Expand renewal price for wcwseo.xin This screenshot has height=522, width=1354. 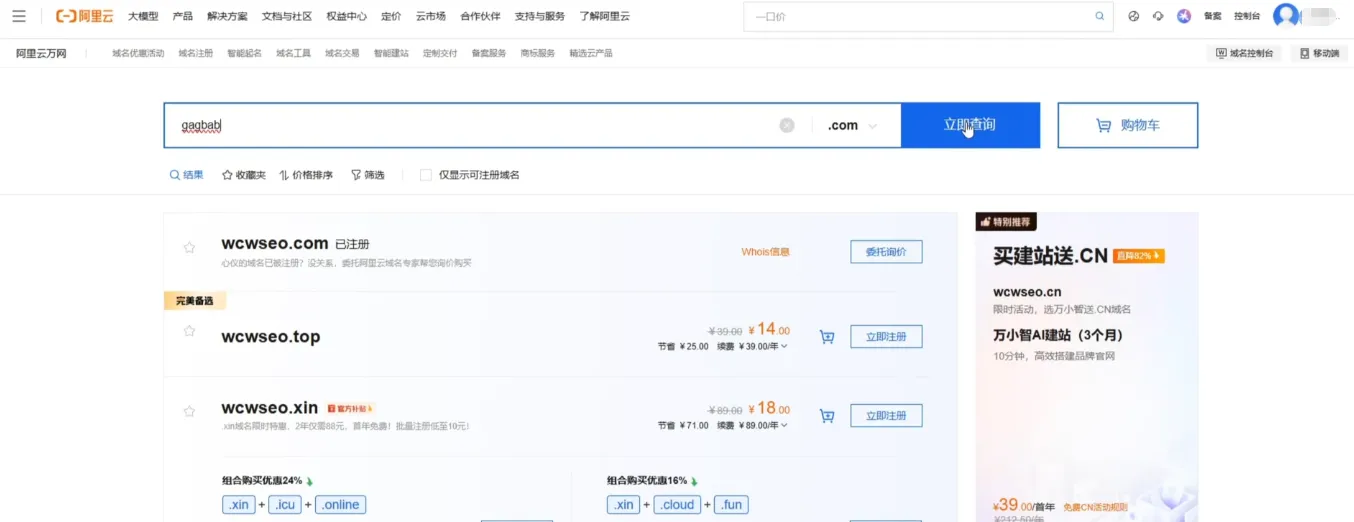(784, 425)
